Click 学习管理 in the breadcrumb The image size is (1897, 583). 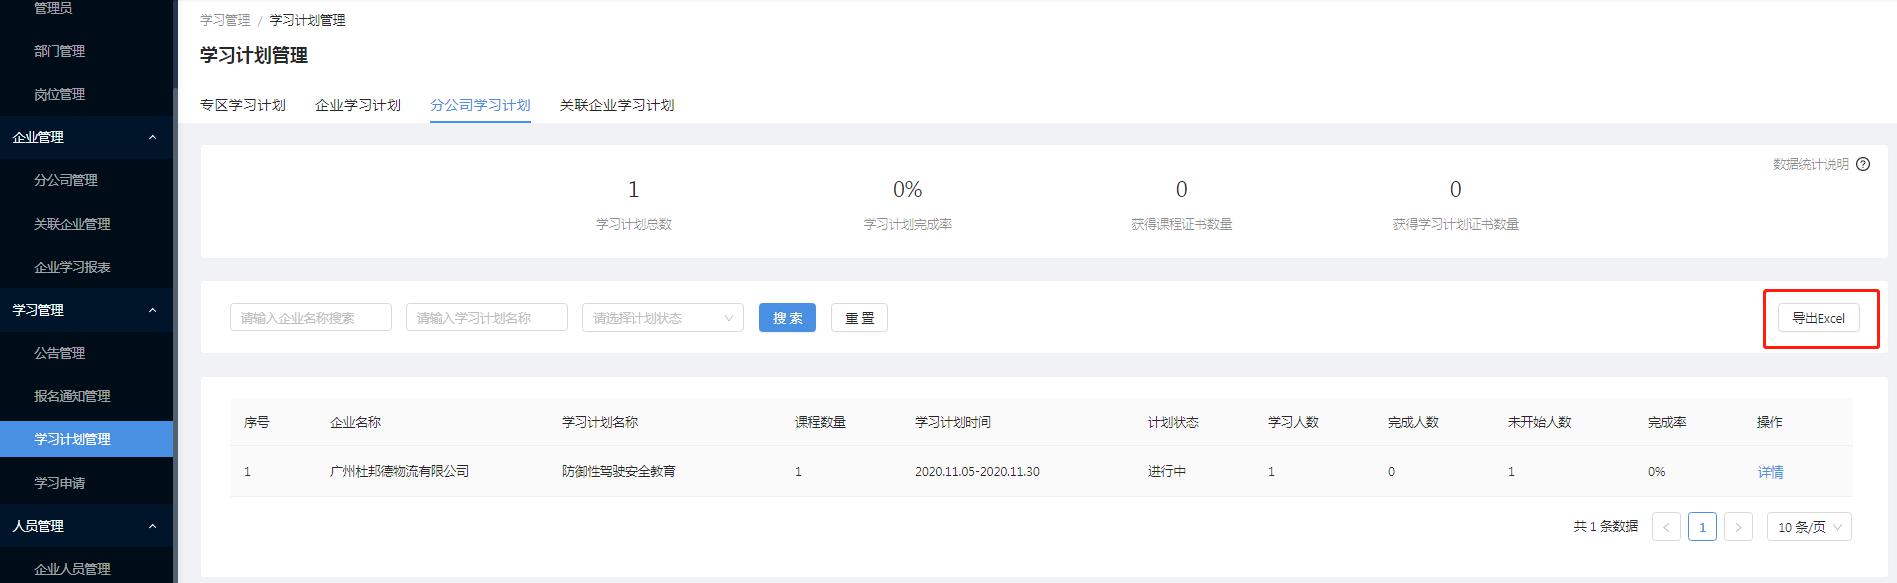225,20
